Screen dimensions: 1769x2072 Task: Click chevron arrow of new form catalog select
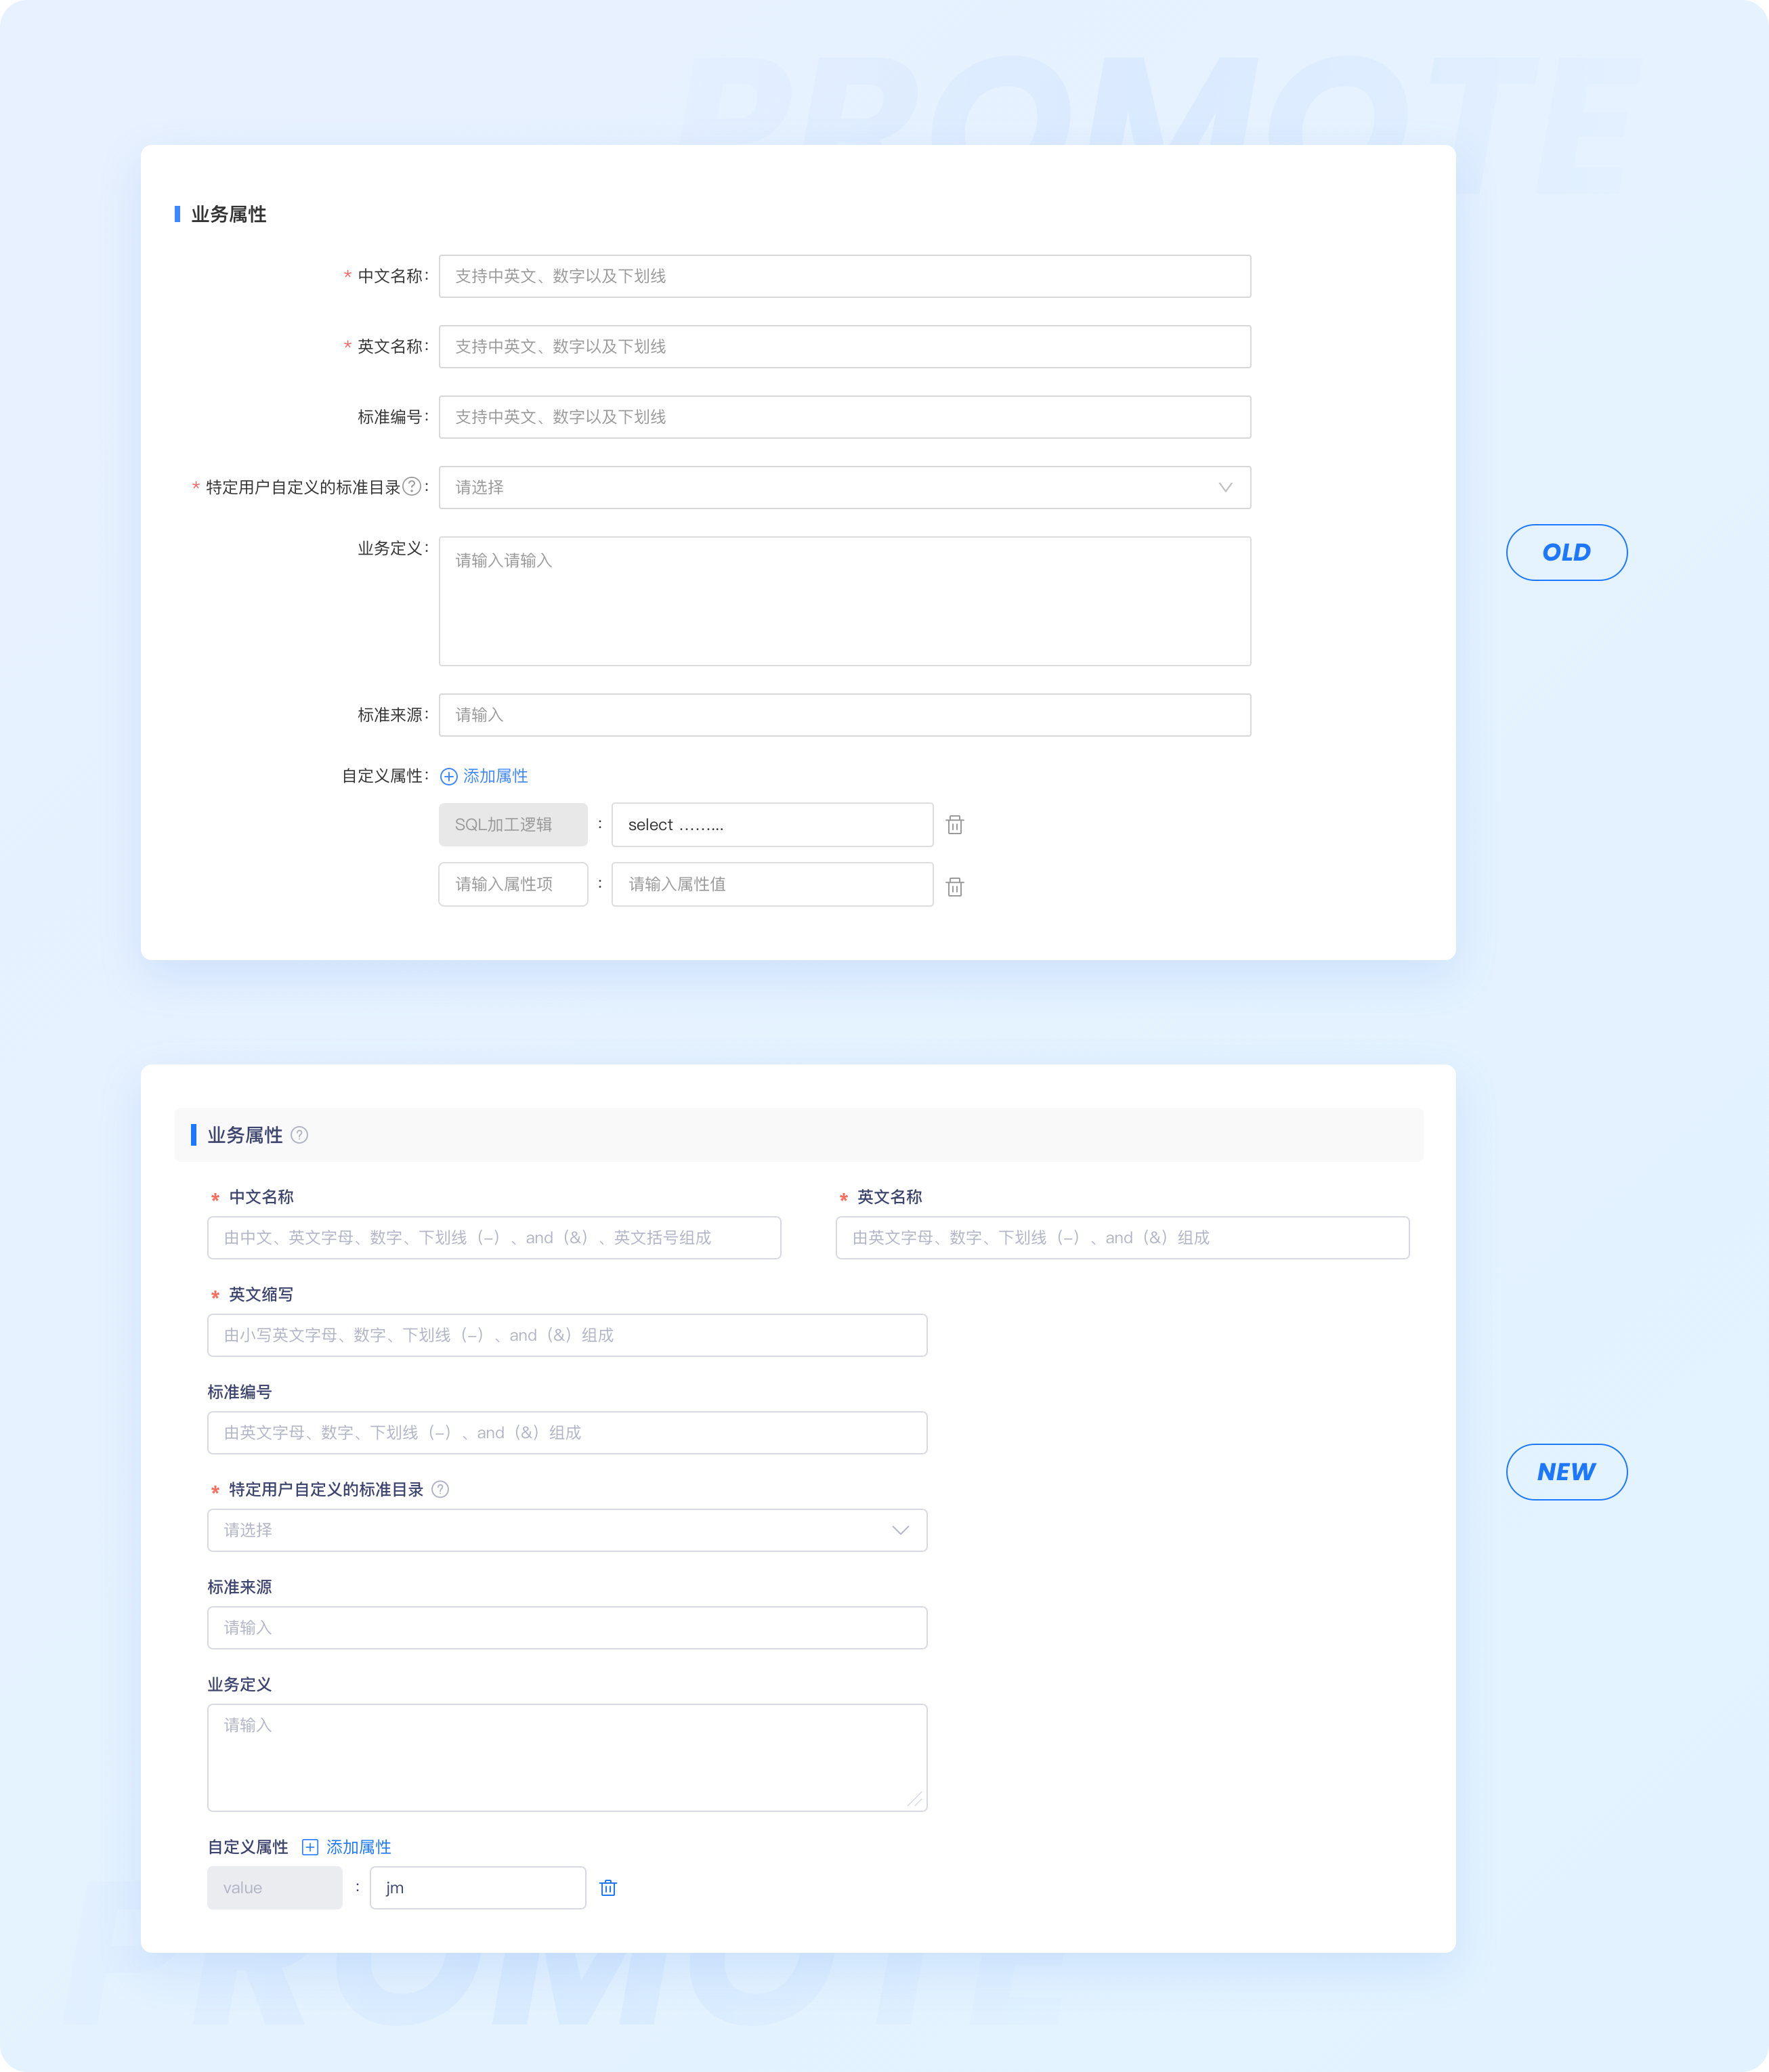tap(900, 1531)
